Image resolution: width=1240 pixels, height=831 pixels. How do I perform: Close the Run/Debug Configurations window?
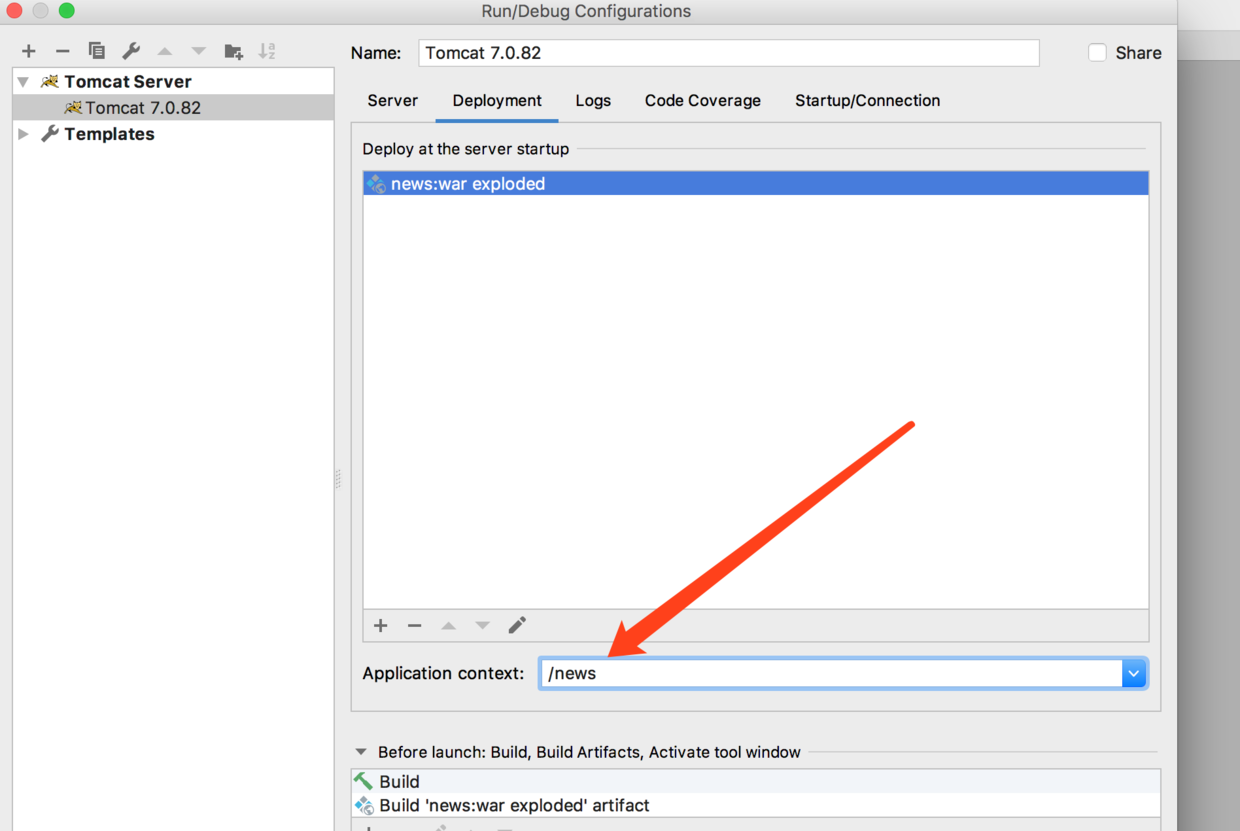point(14,11)
